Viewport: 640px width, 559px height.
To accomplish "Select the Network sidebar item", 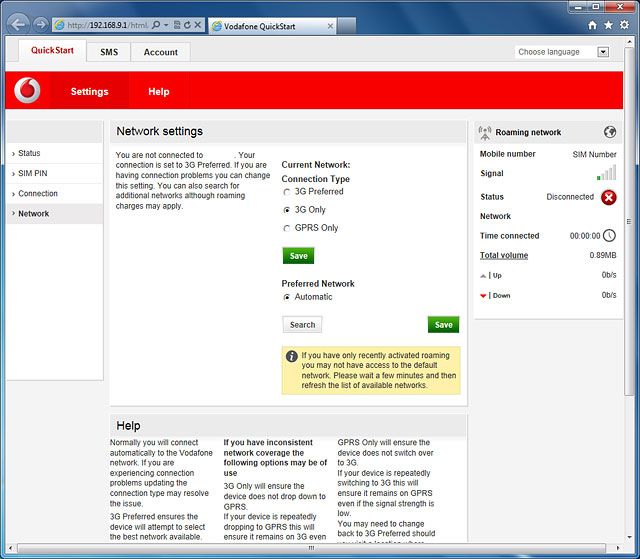I will tap(55, 214).
